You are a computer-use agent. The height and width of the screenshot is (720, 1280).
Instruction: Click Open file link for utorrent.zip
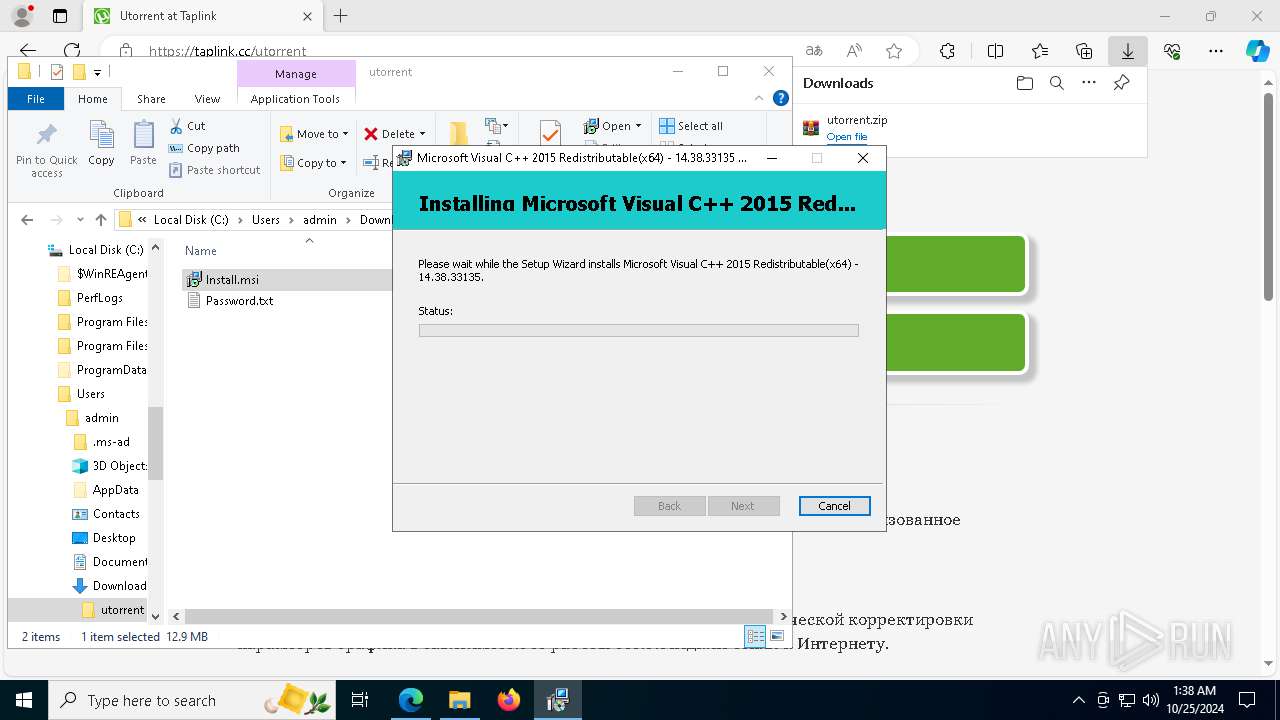click(x=847, y=137)
